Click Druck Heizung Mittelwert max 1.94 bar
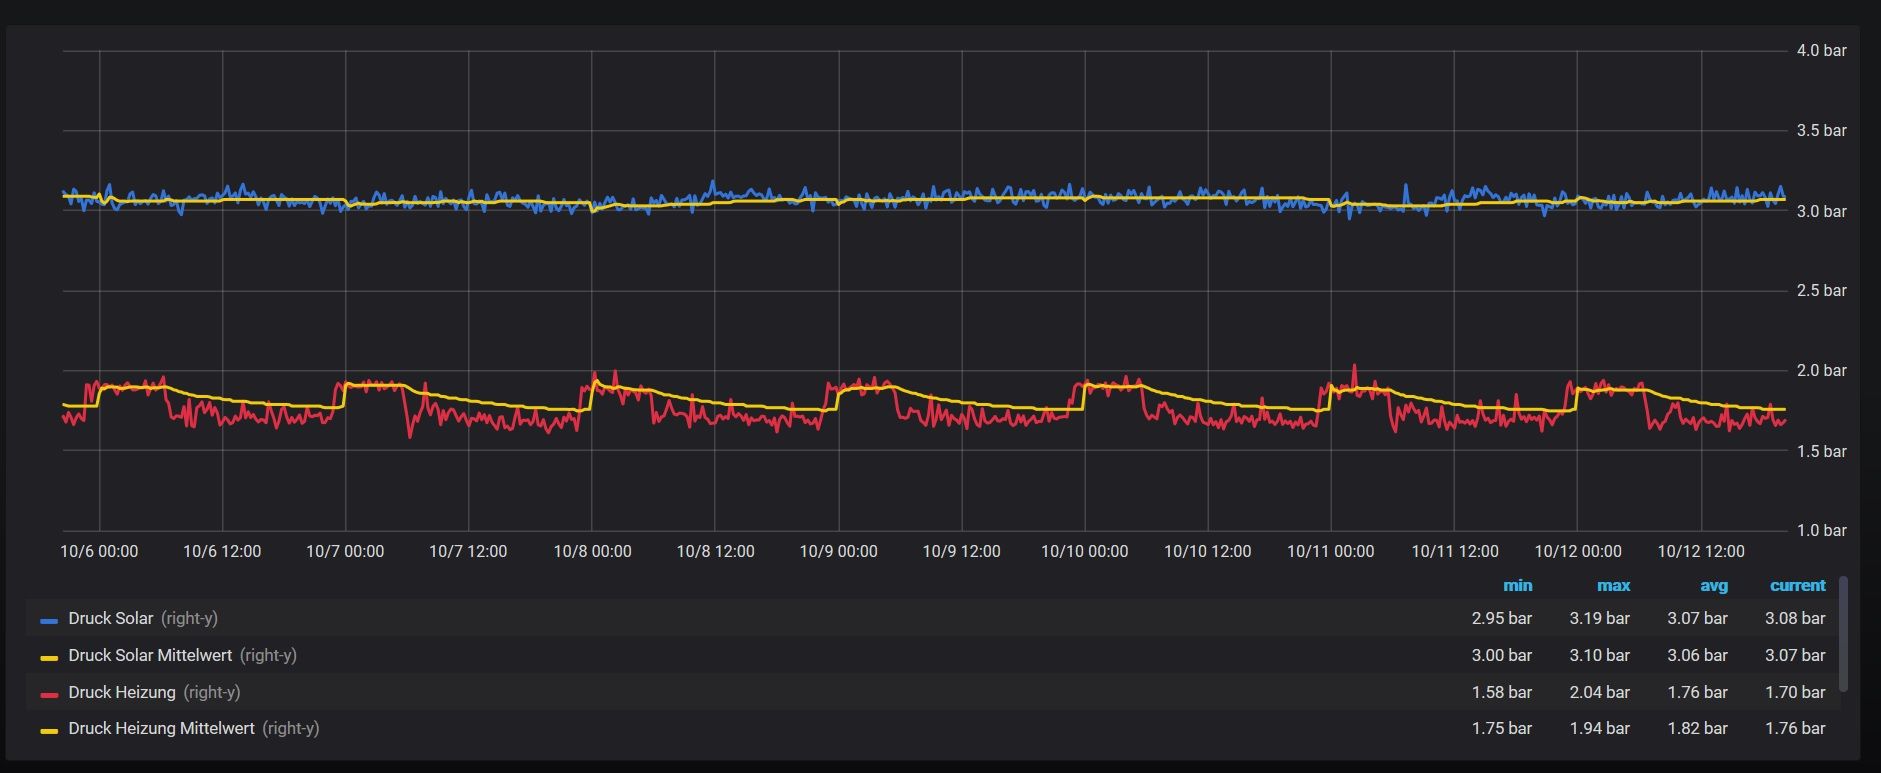 click(x=1599, y=728)
